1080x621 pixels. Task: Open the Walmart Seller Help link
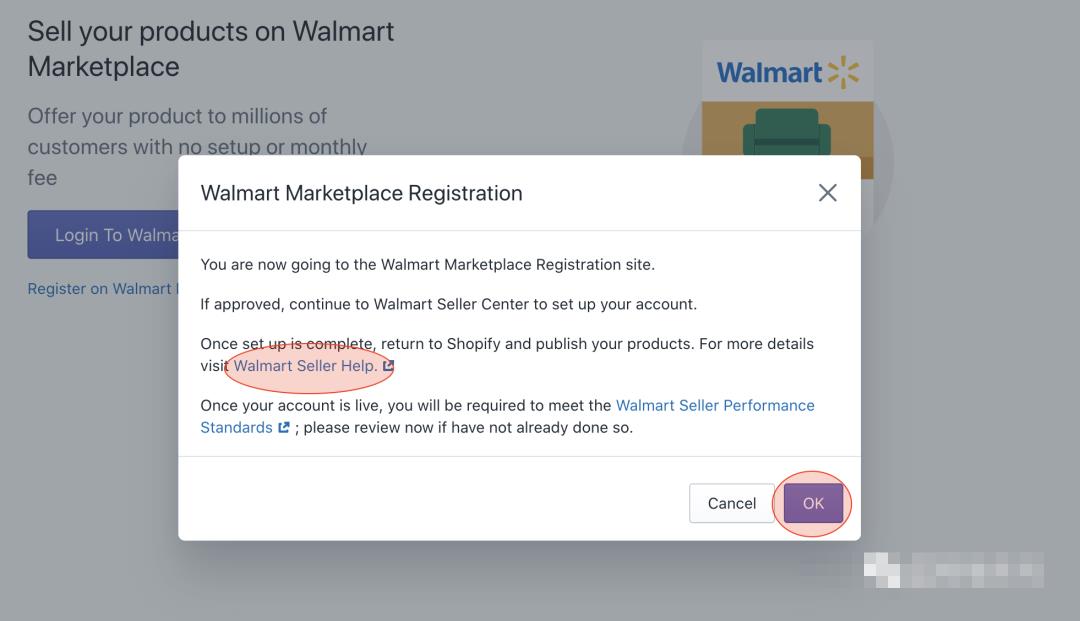305,366
